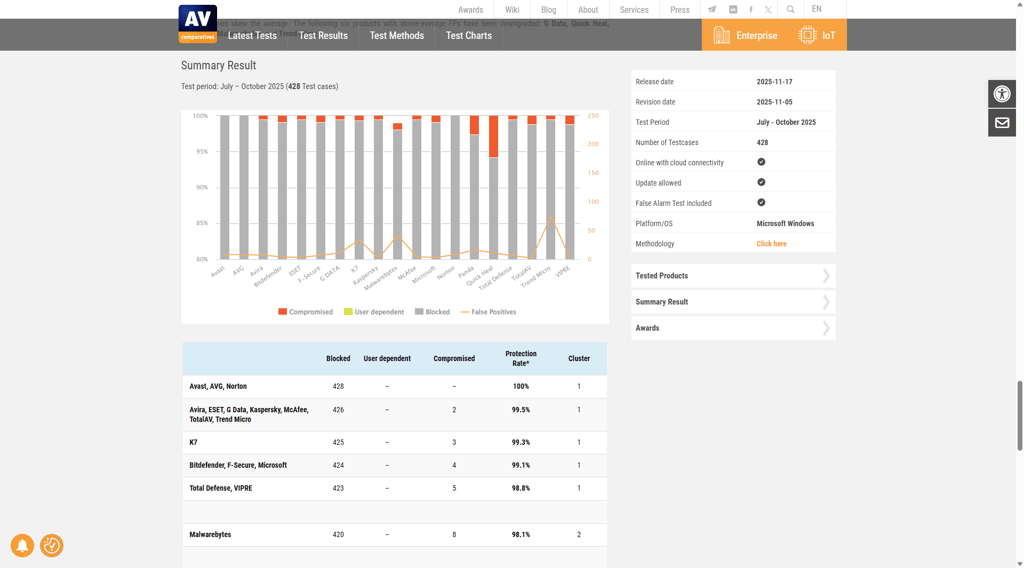Click the 98.1% protection rate cell
Viewport: 1024px width, 568px height.
(520, 534)
